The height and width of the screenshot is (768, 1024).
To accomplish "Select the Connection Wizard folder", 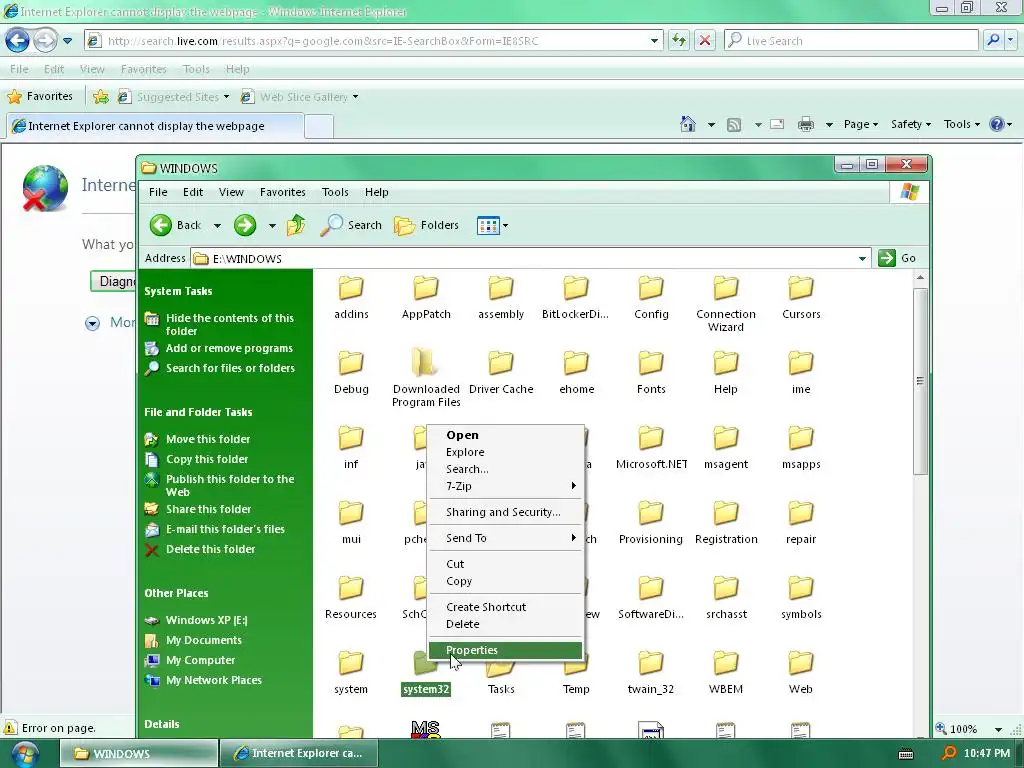I will point(726,304).
